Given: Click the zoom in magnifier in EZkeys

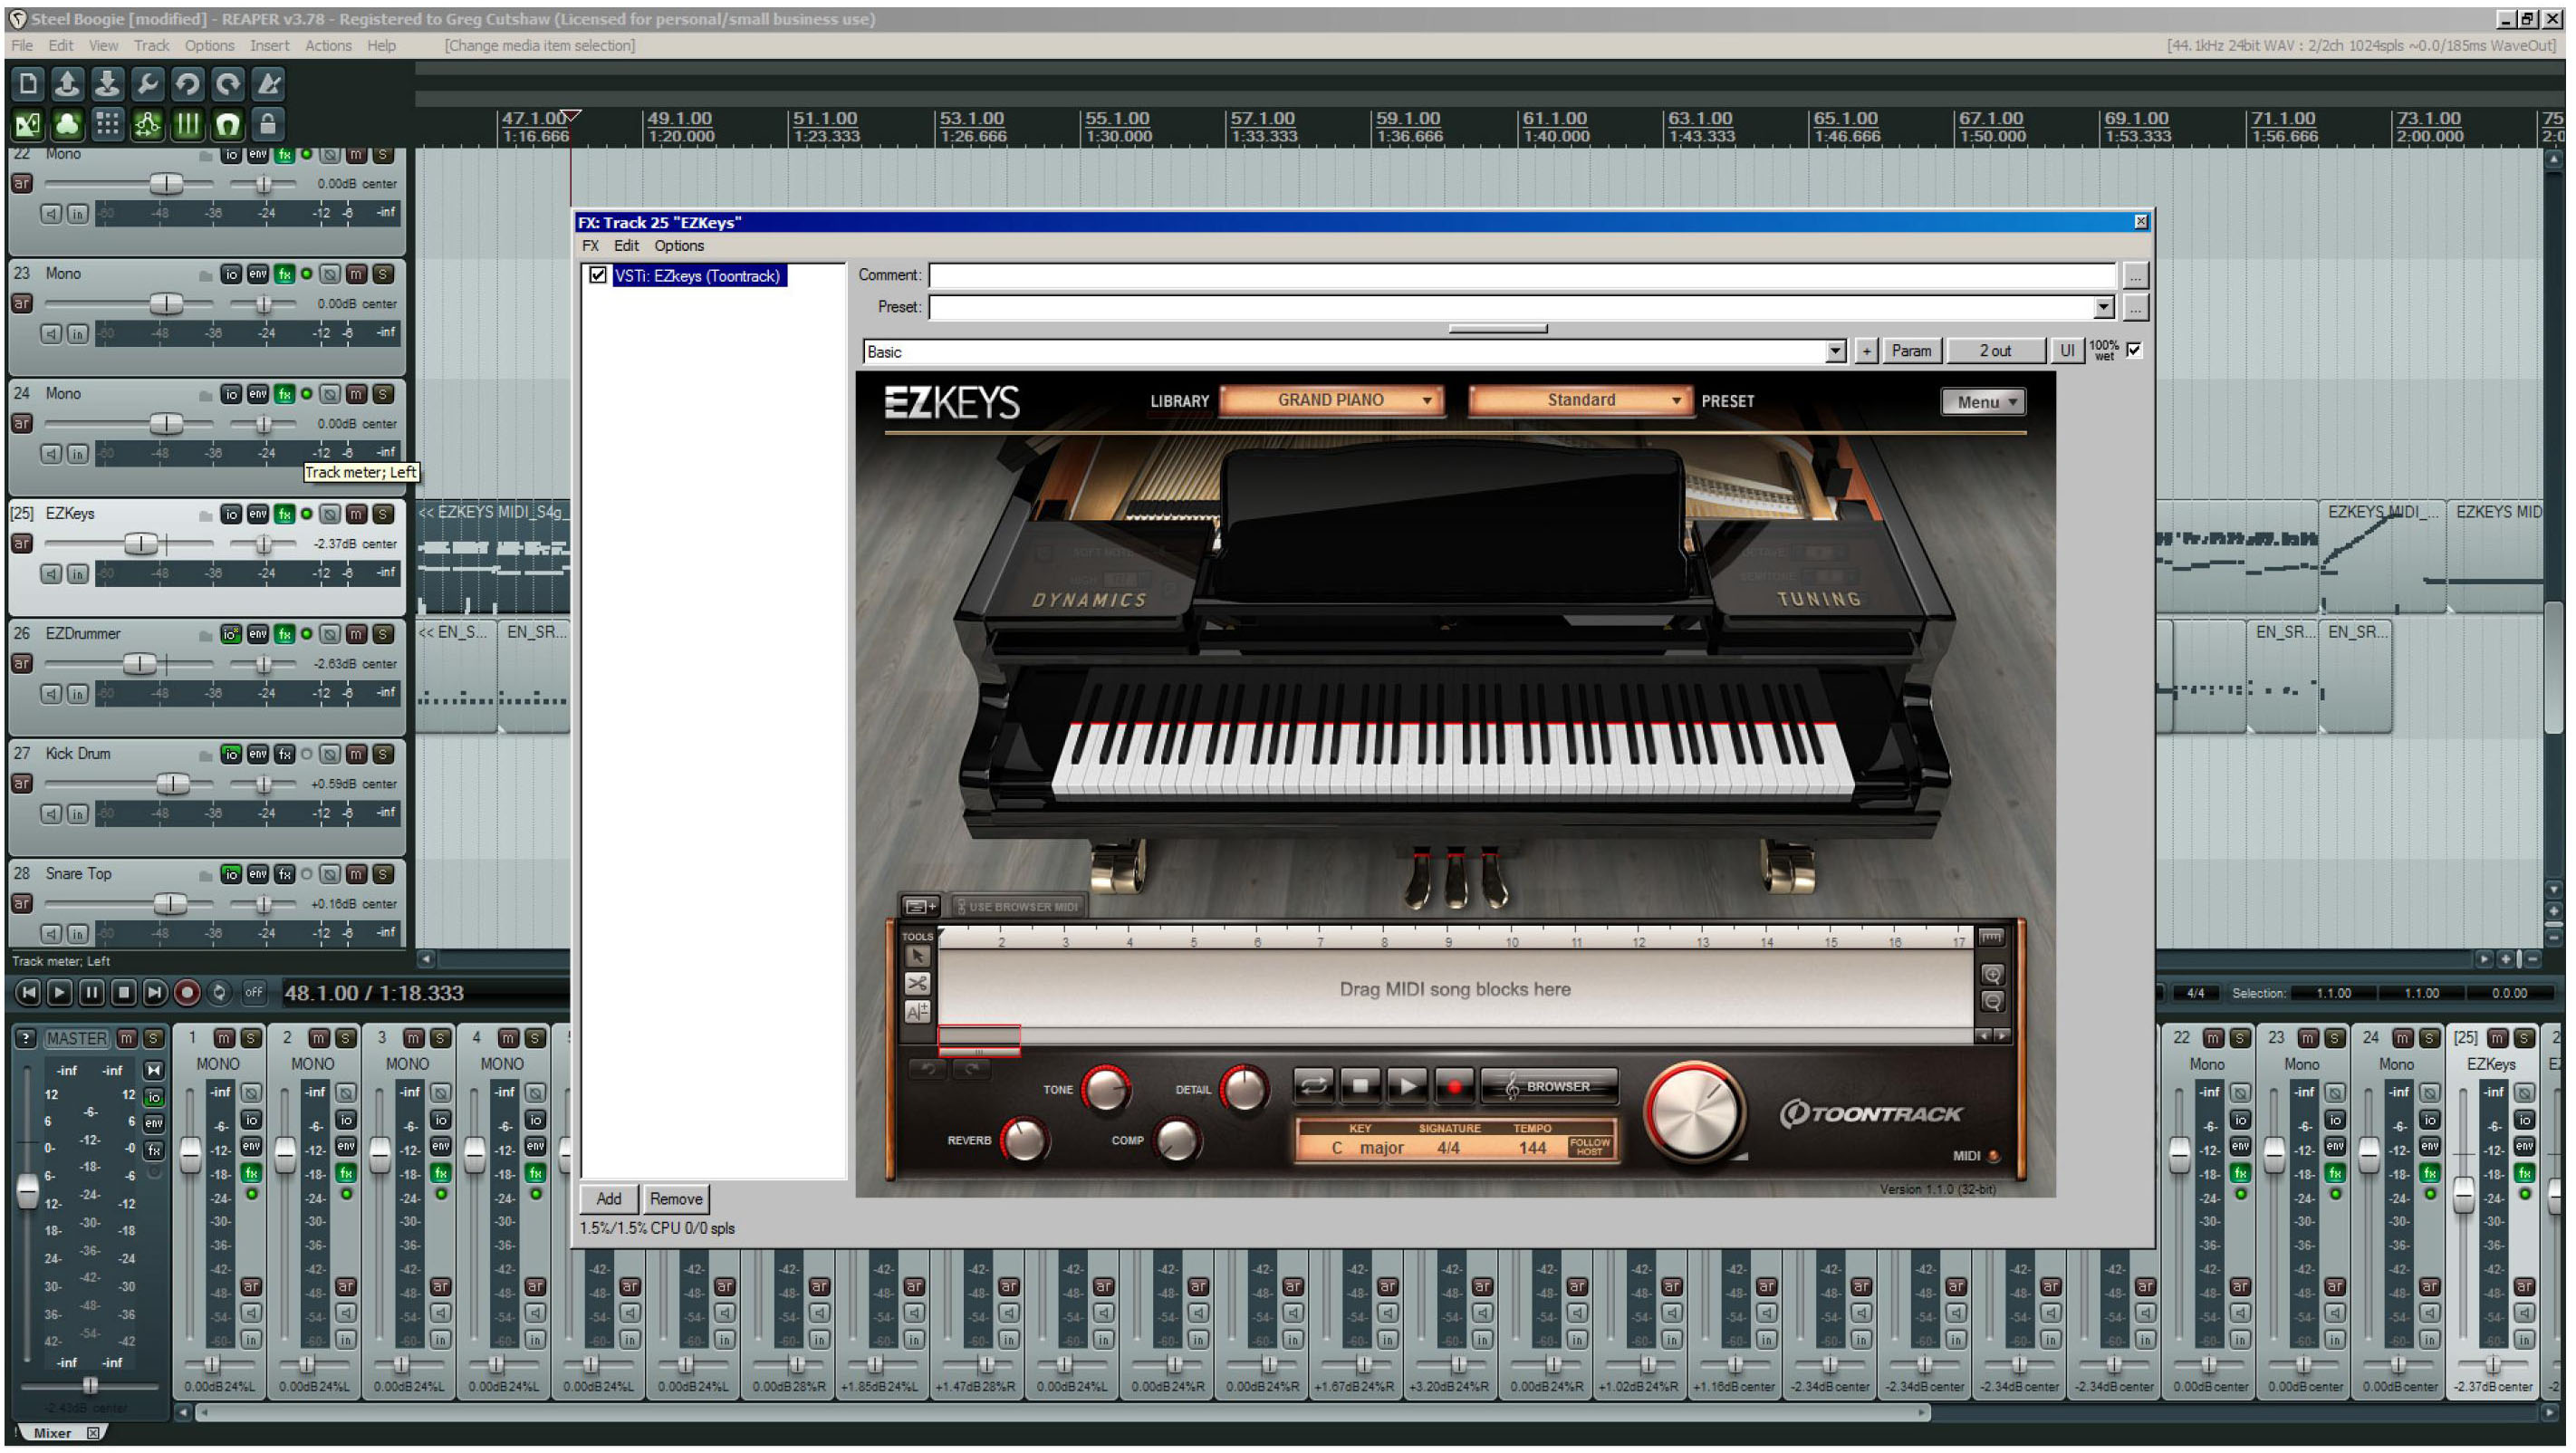Looking at the screenshot, I should [1992, 975].
